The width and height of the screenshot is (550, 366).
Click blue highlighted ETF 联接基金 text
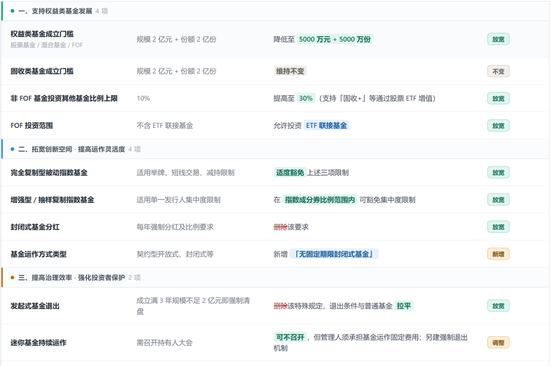point(326,126)
